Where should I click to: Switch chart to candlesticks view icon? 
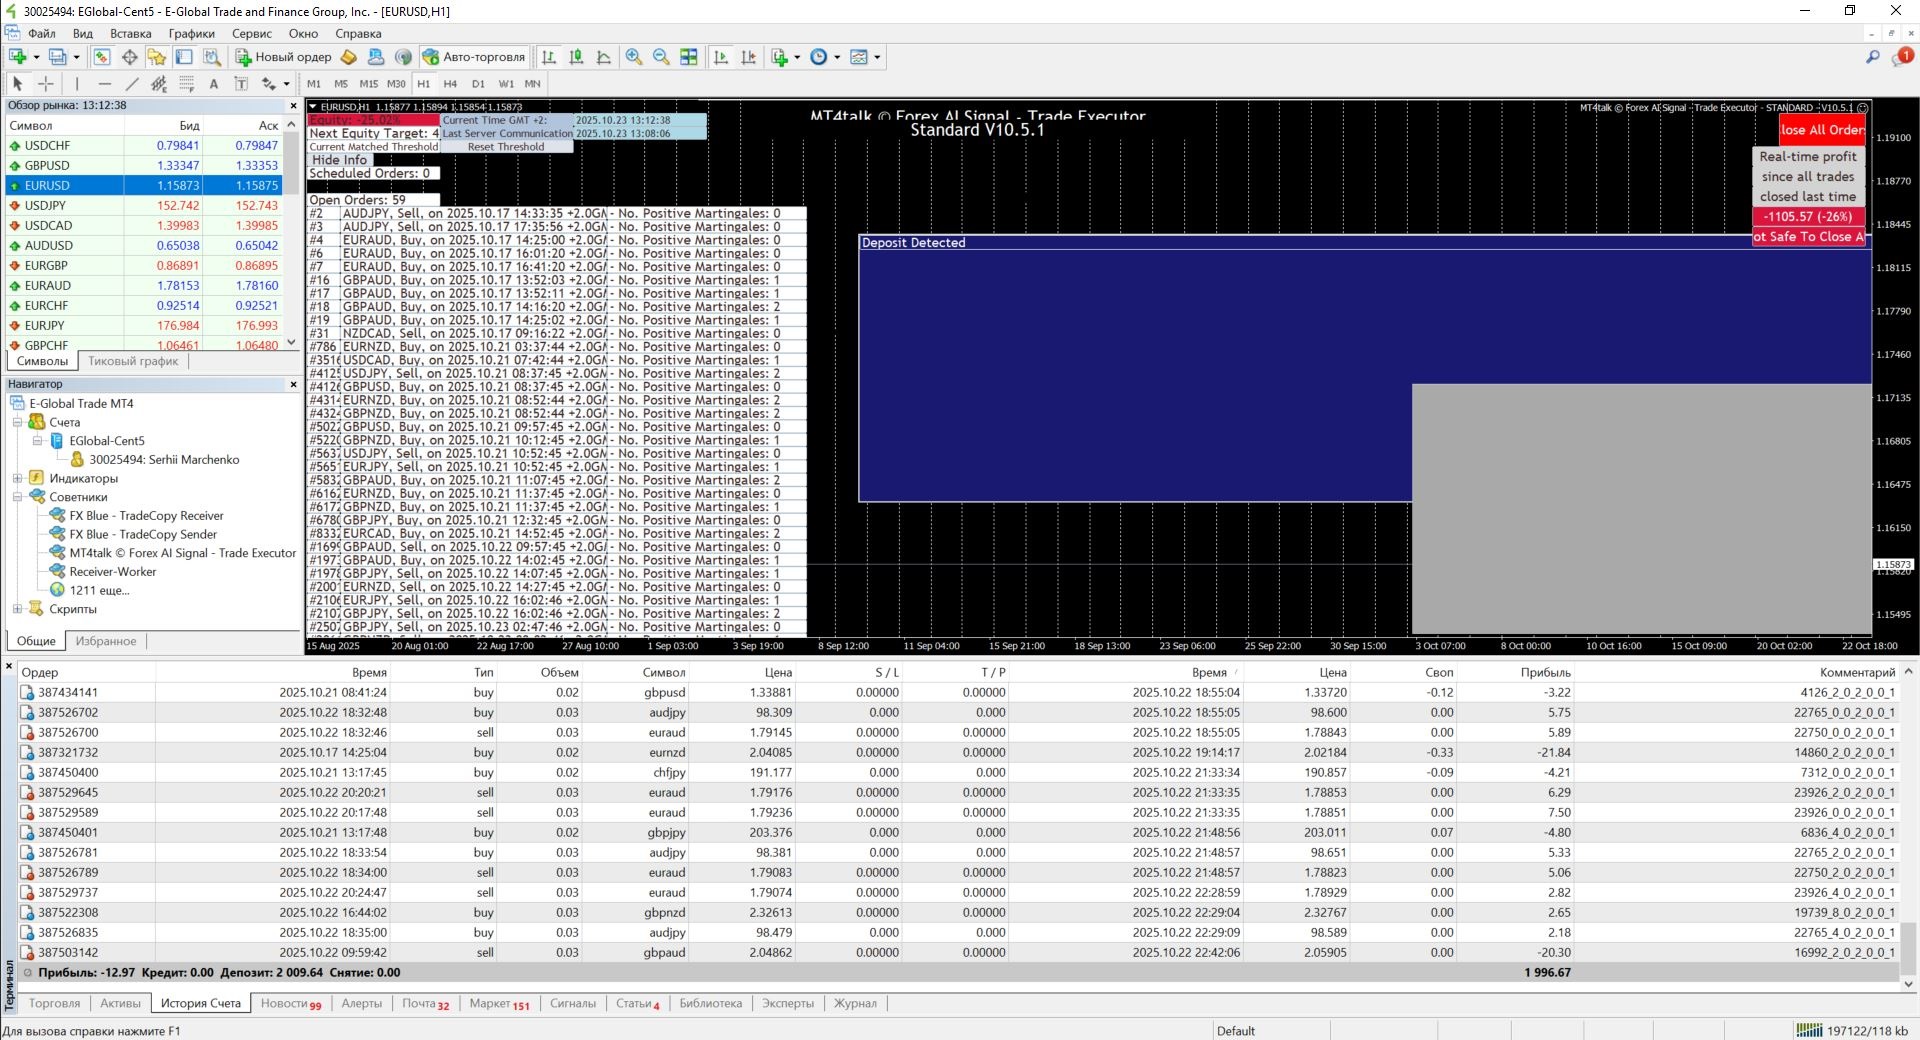[576, 57]
